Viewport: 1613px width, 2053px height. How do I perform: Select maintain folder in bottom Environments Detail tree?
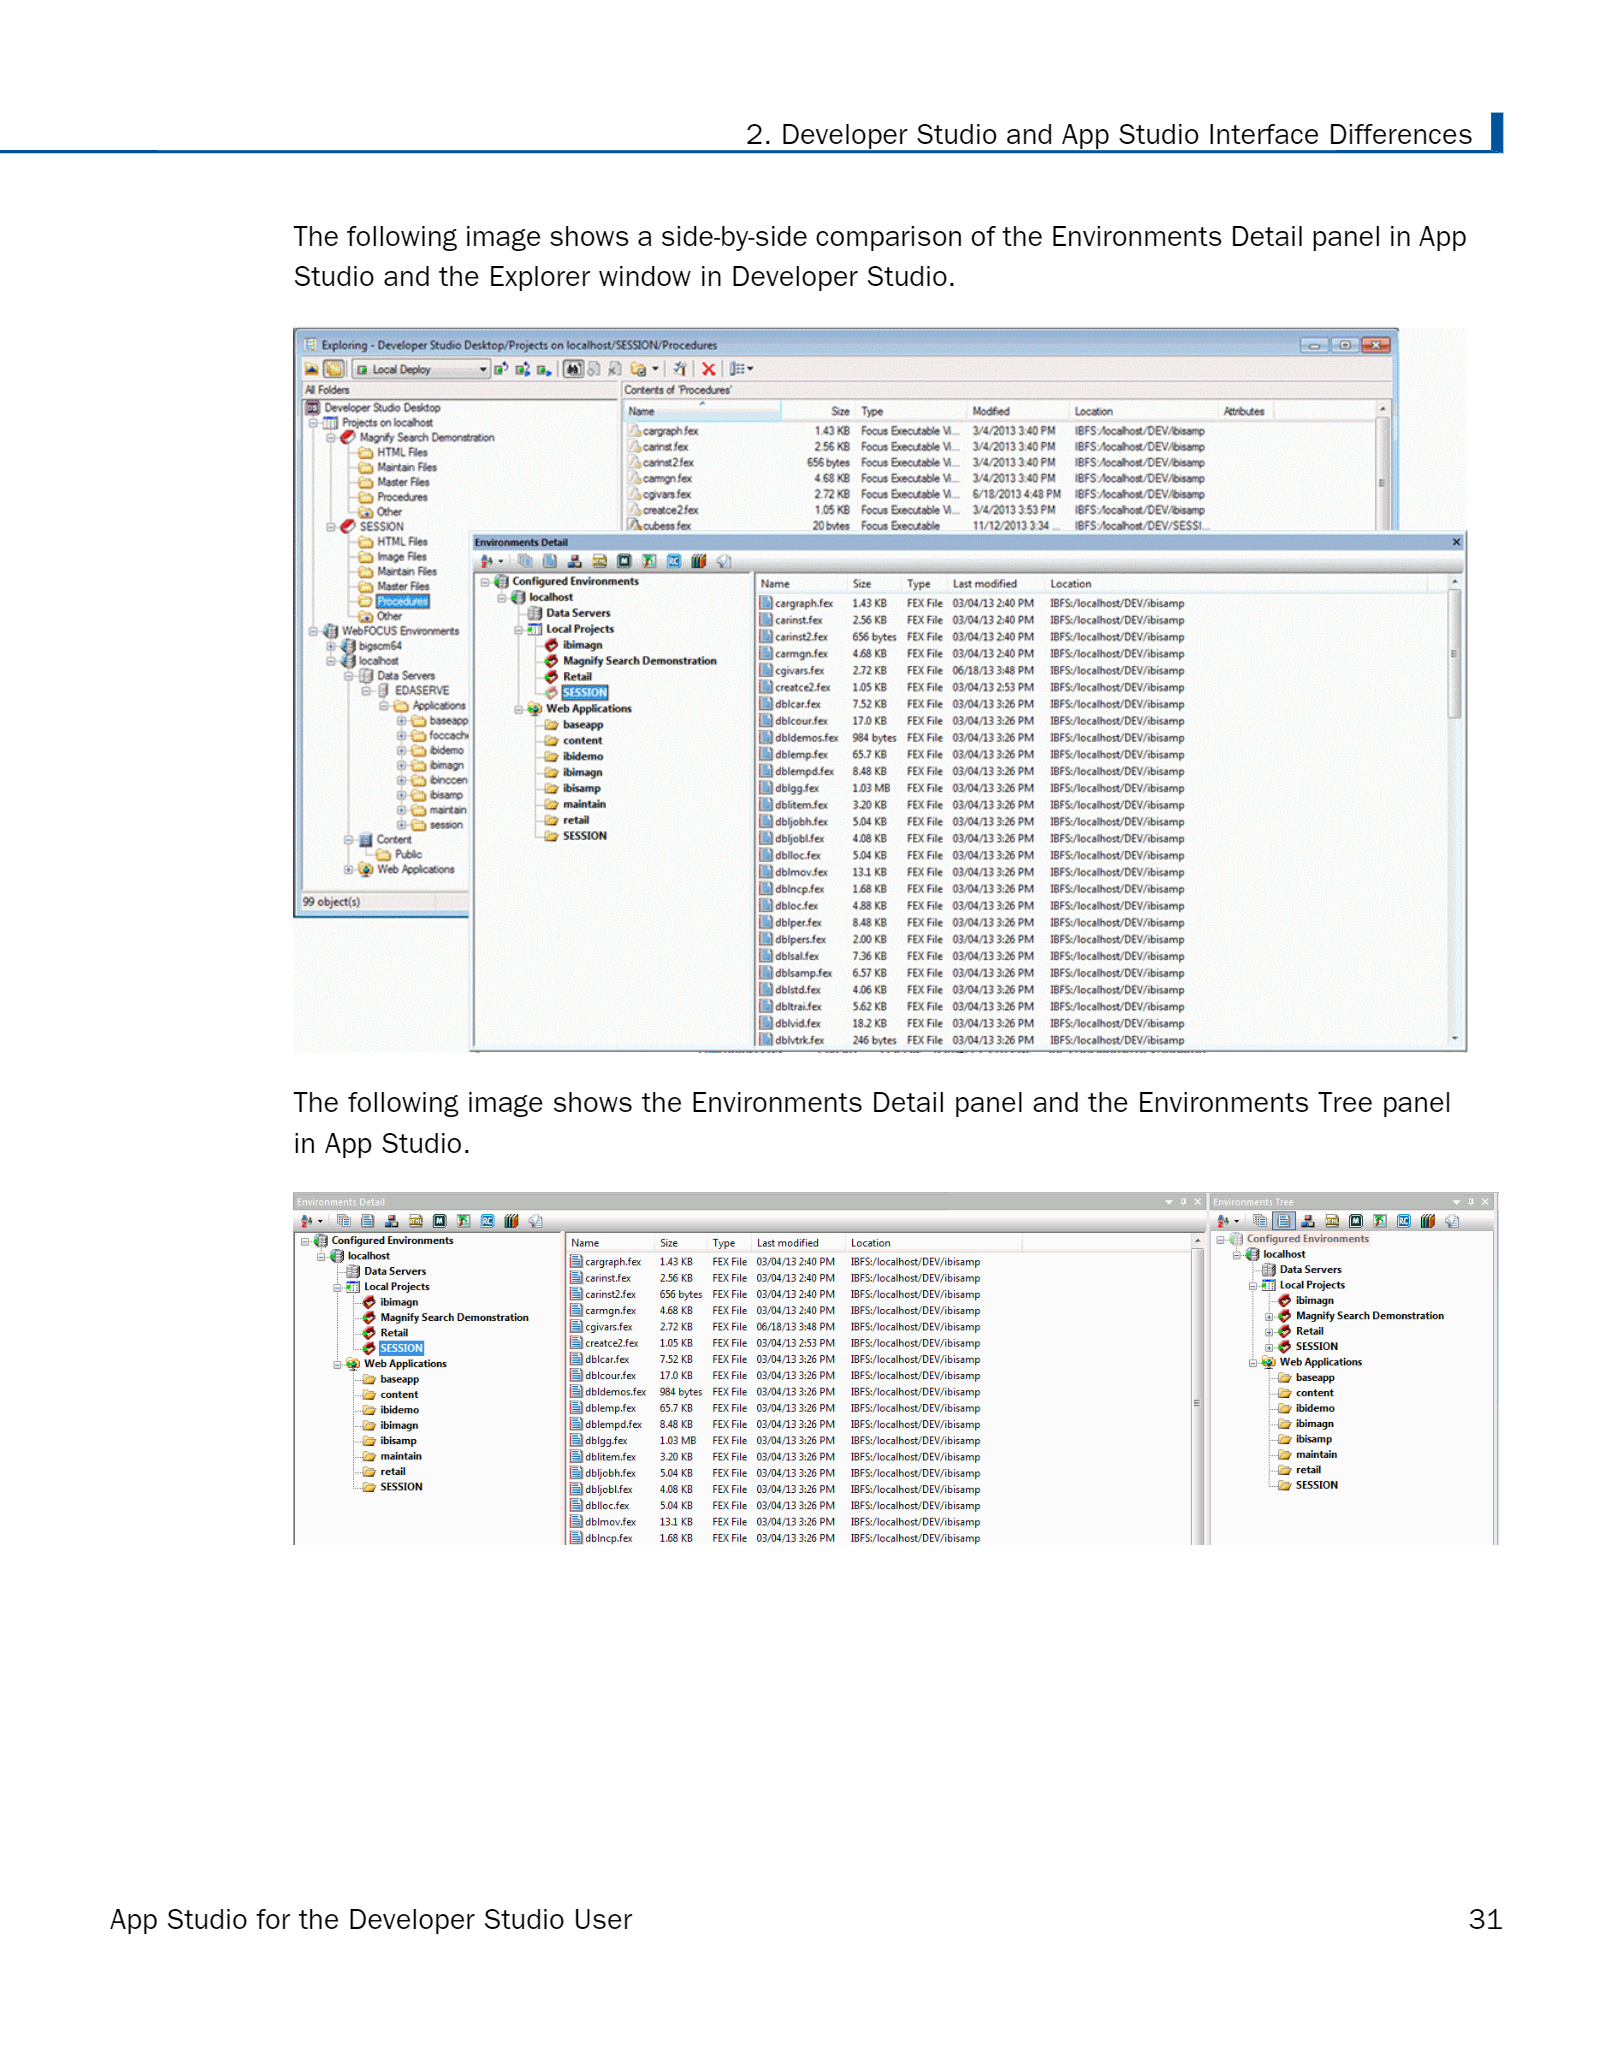click(400, 1456)
